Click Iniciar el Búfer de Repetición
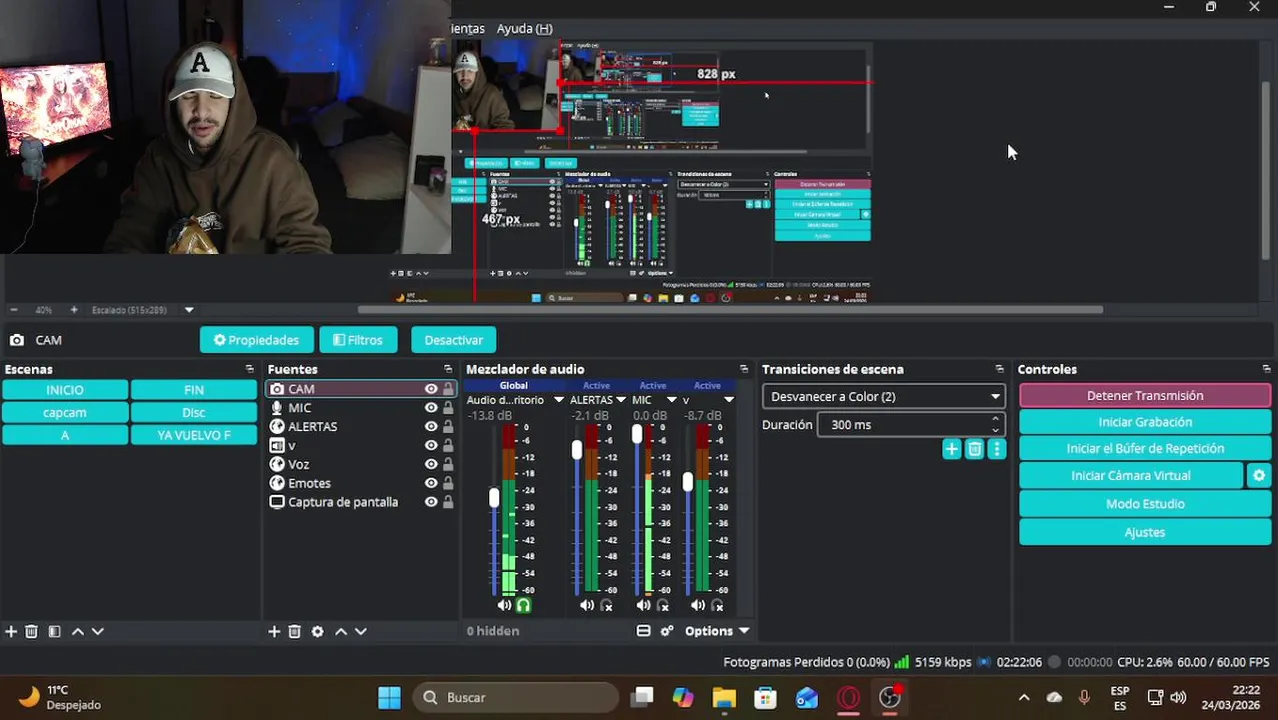Image resolution: width=1278 pixels, height=720 pixels. 1145,449
